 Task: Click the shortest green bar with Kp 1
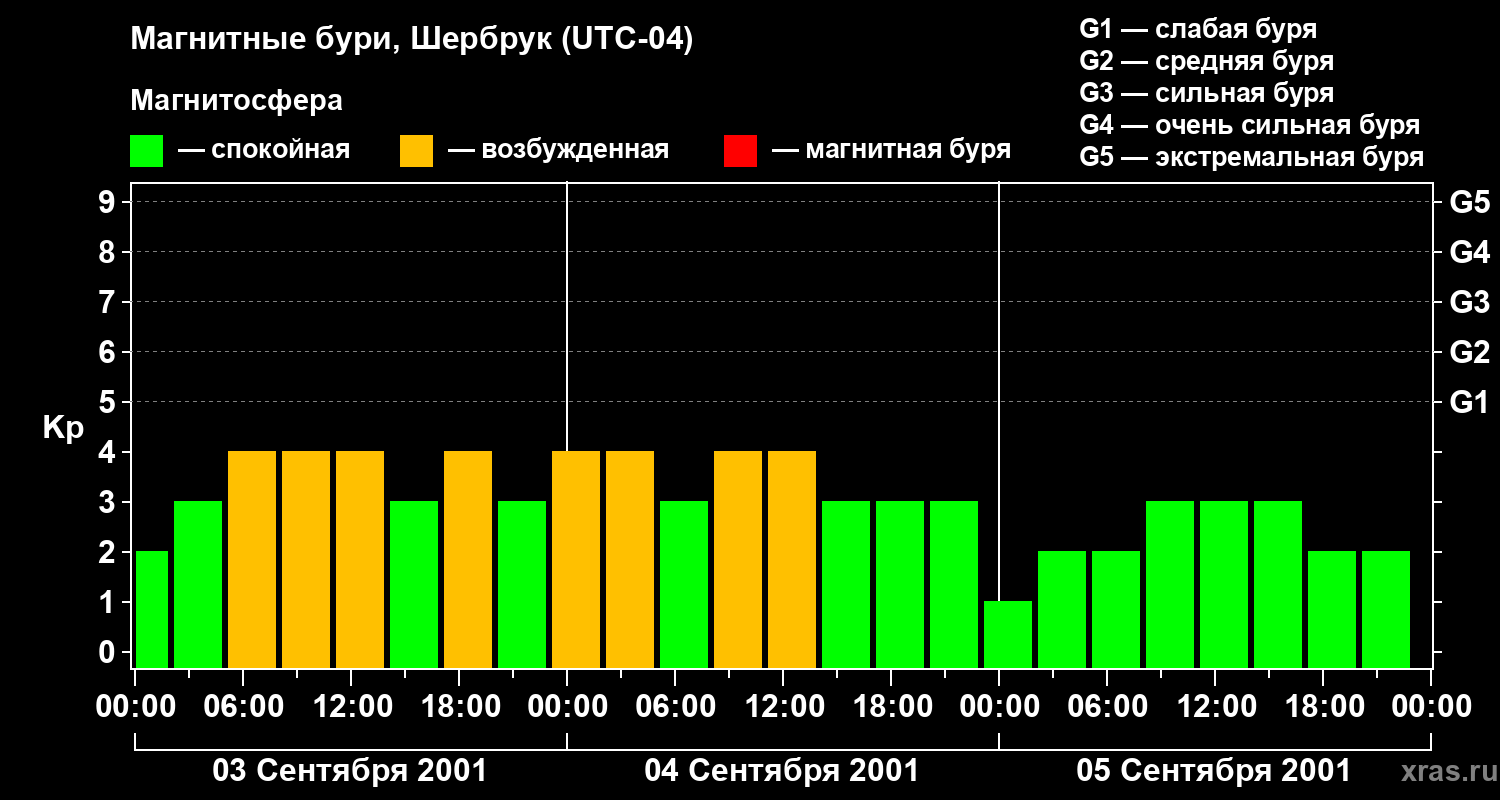click(x=1008, y=634)
